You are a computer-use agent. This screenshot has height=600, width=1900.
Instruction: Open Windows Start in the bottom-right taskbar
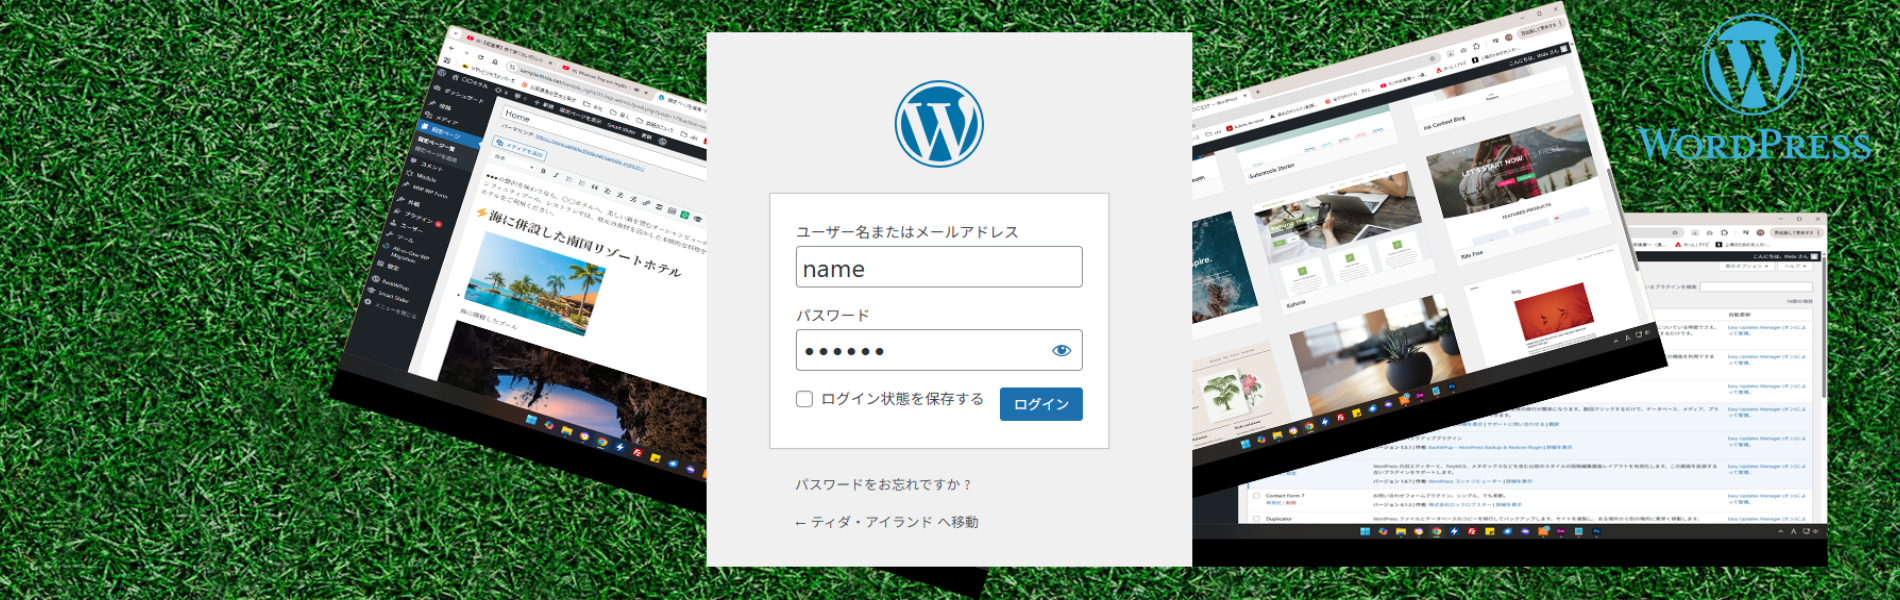click(1365, 531)
